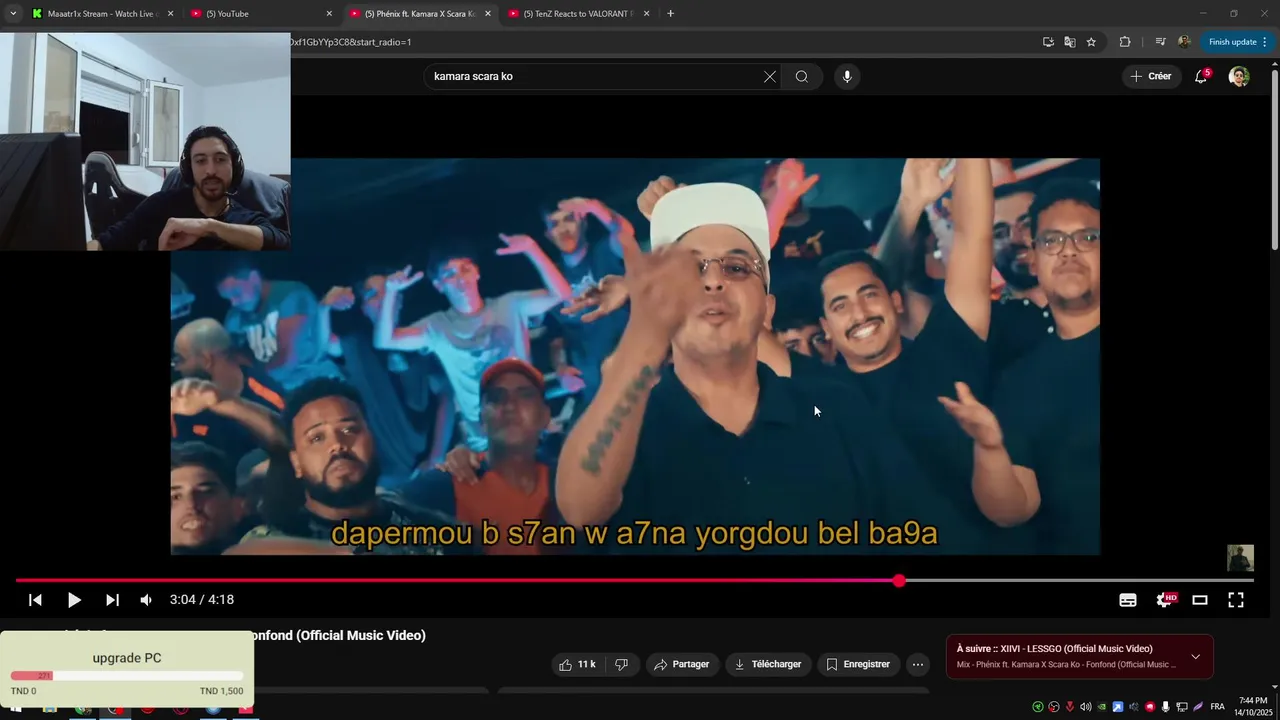Screen dimensions: 1280x720
Task: Close the Maaatr1x Stream tab
Action: [x=170, y=14]
